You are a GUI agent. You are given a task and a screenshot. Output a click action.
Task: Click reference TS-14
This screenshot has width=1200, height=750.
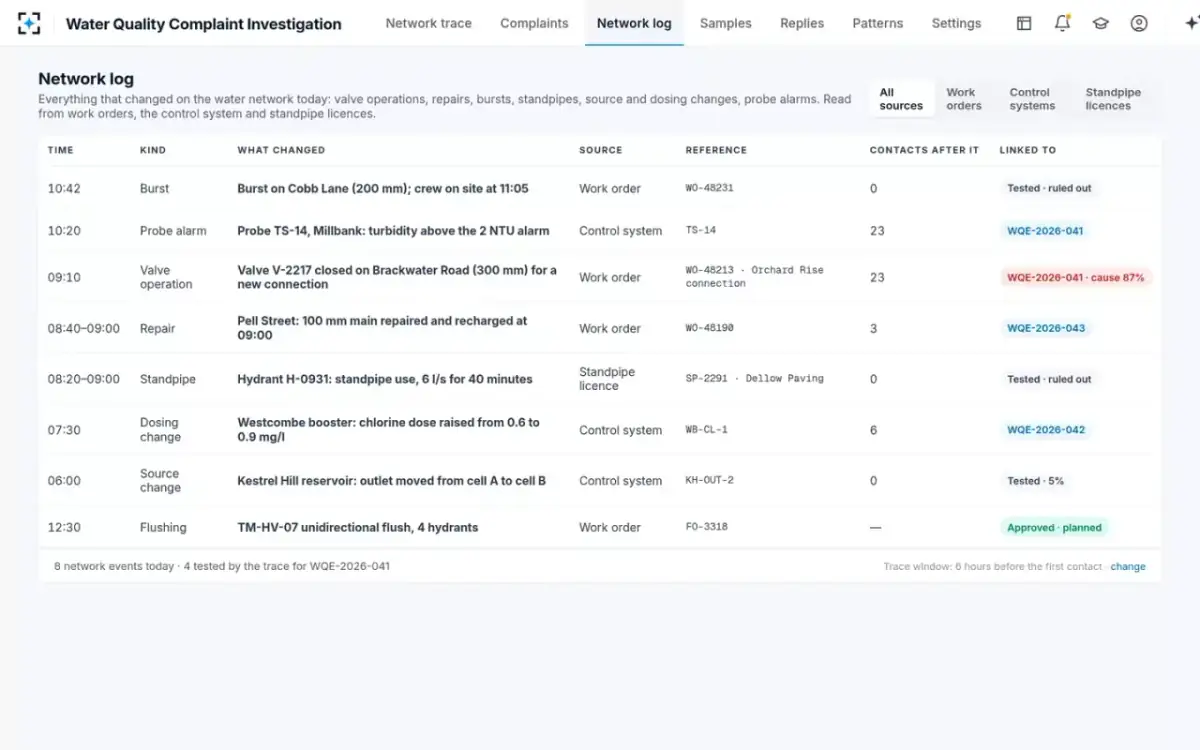[x=701, y=230]
